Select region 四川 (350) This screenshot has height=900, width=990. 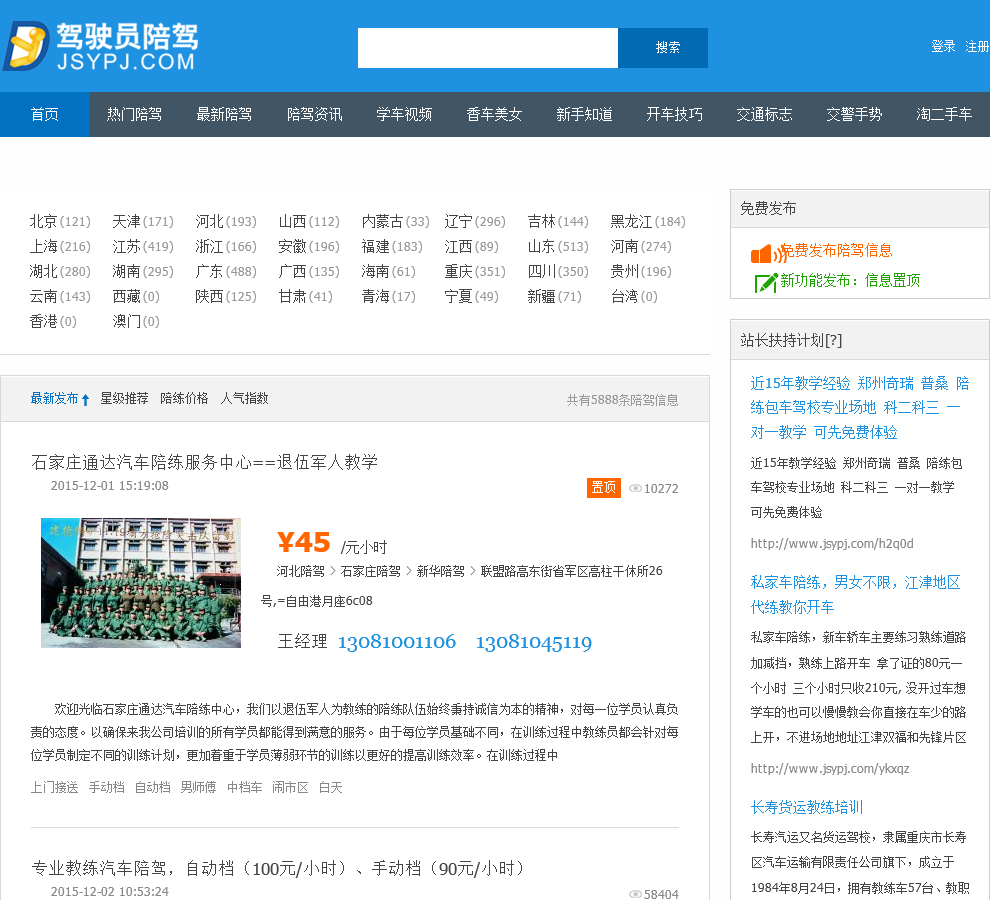558,272
